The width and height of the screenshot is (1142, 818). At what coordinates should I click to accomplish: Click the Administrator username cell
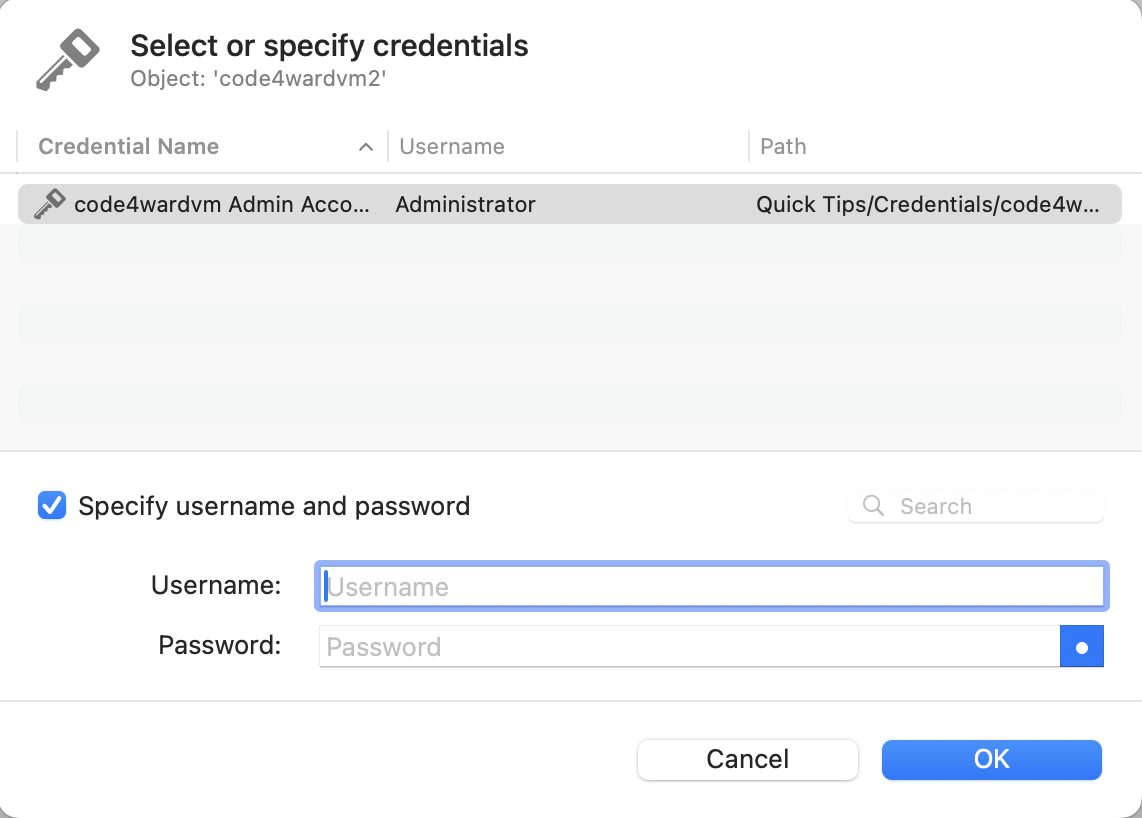(465, 205)
